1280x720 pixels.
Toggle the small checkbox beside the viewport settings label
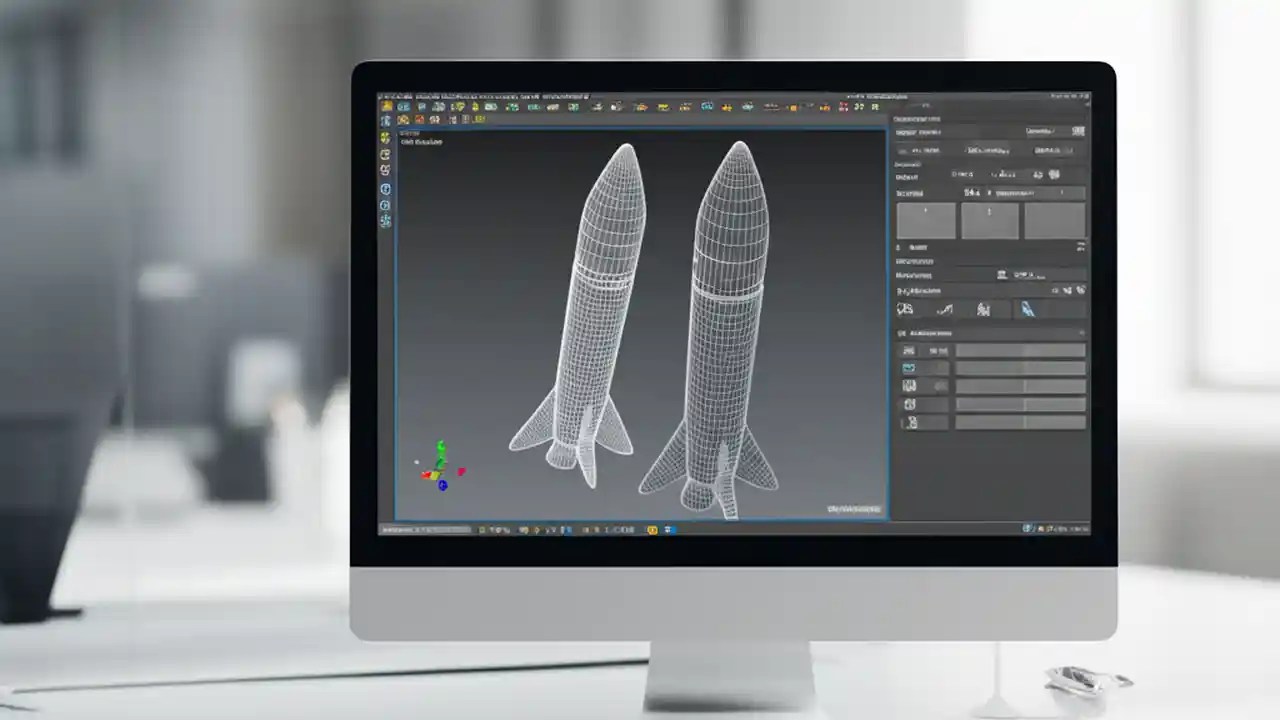[901, 150]
